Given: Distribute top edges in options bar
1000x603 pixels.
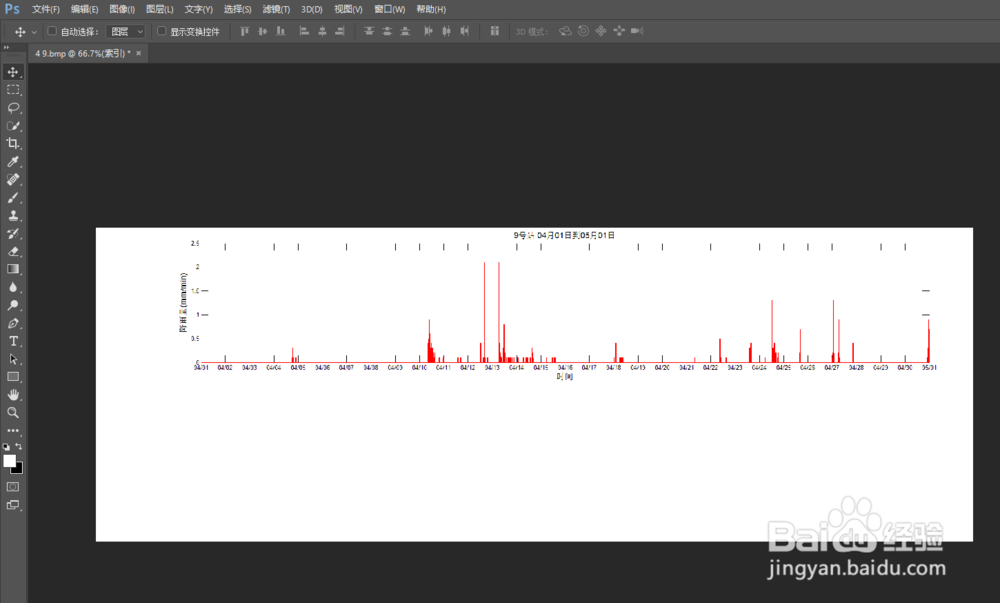Looking at the screenshot, I should coord(369,31).
